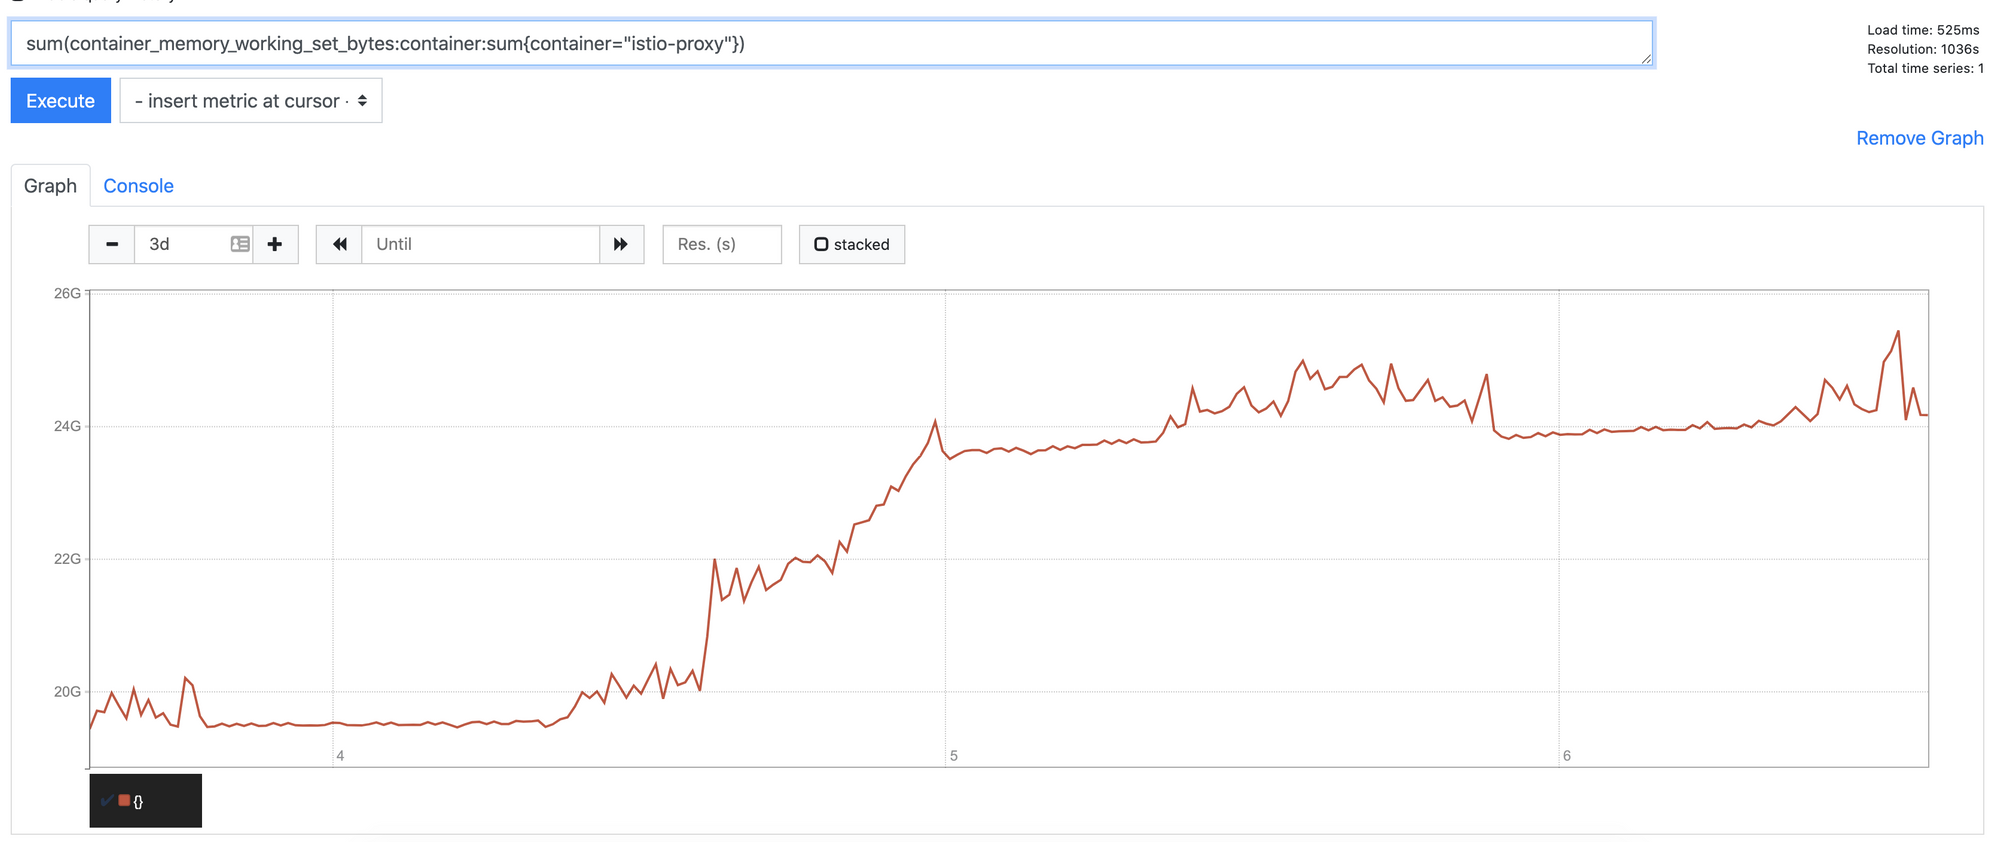Click the peak near 26G on graph
Image resolution: width=2000 pixels, height=842 pixels.
1898,332
